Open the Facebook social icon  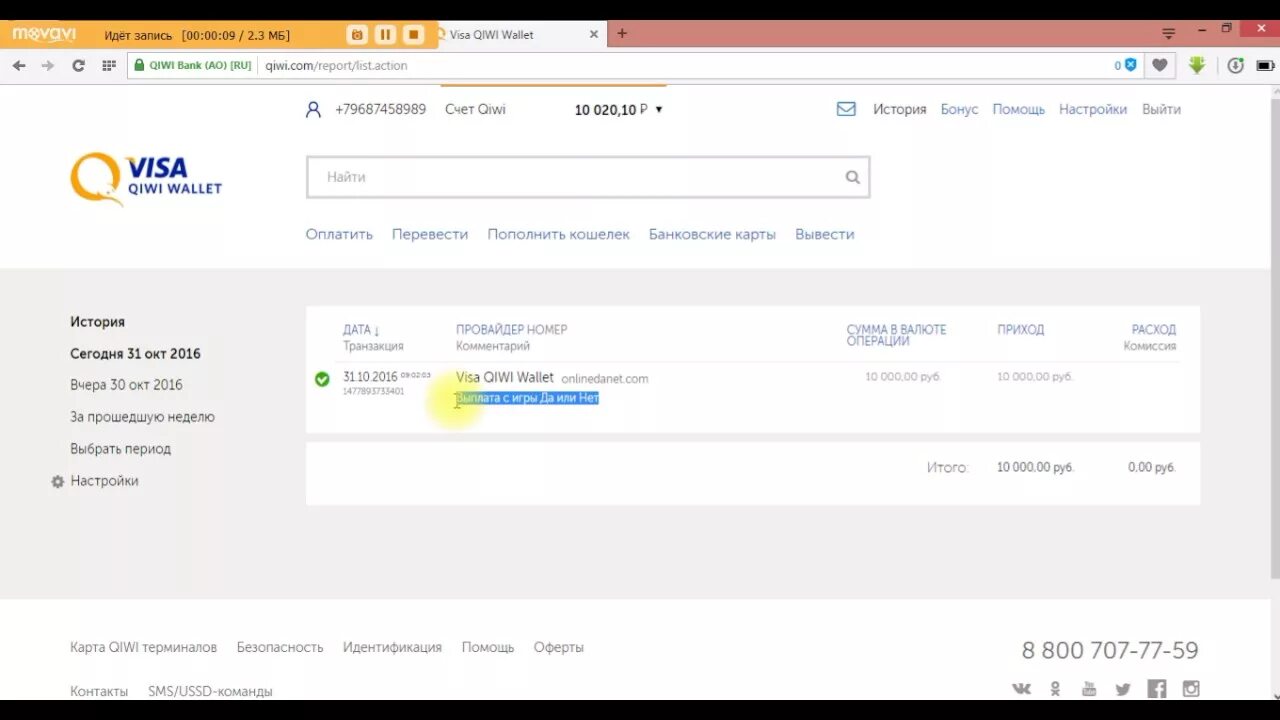[x=1157, y=688]
